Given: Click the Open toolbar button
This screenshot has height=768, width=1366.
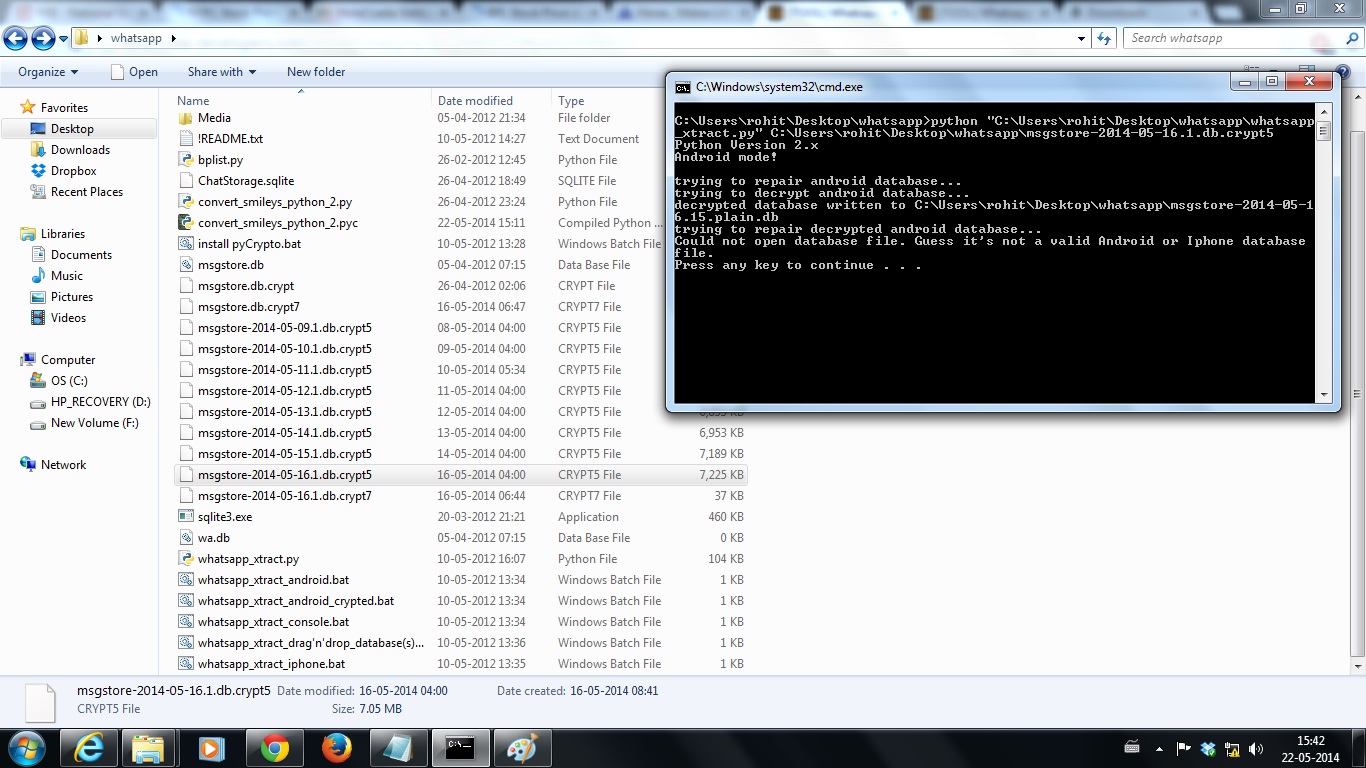Looking at the screenshot, I should coord(134,72).
